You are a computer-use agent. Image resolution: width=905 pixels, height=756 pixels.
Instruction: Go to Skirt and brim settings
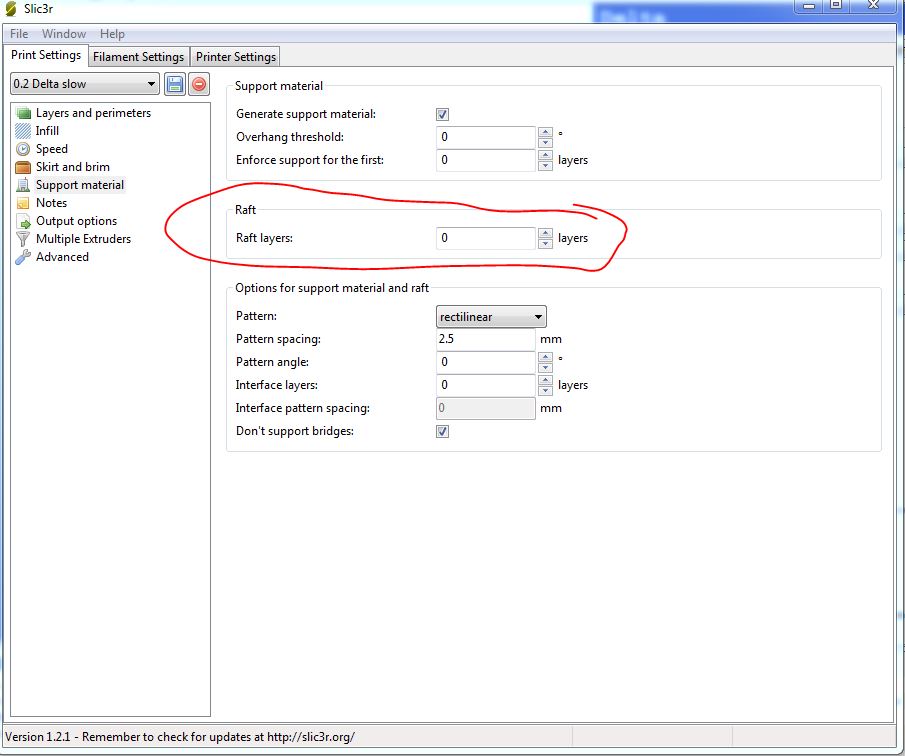pos(72,167)
